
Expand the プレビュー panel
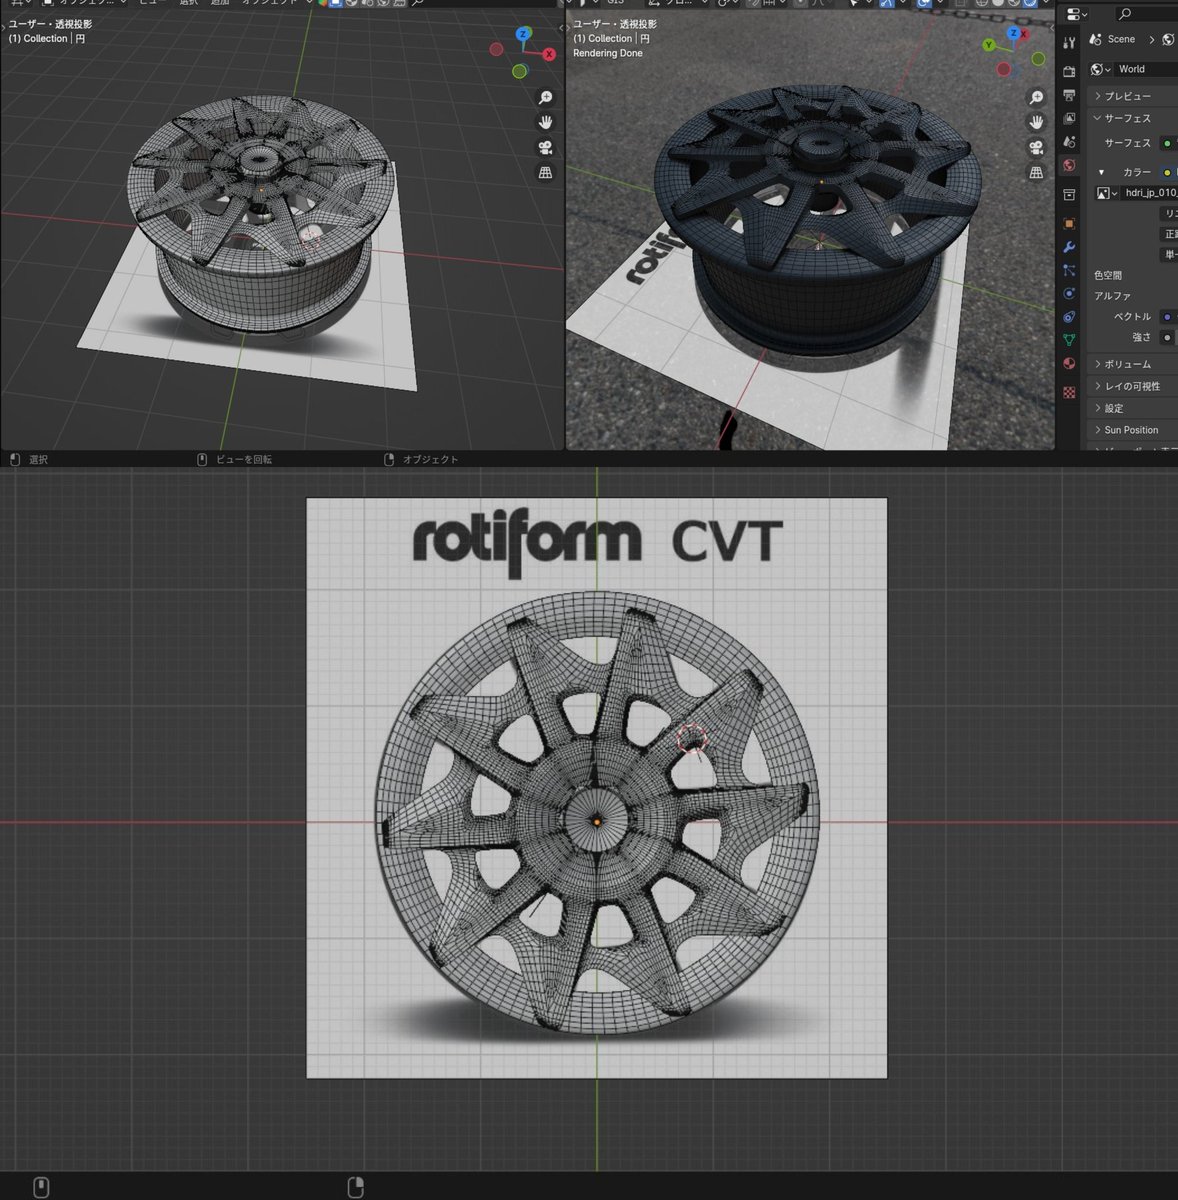coord(1131,96)
